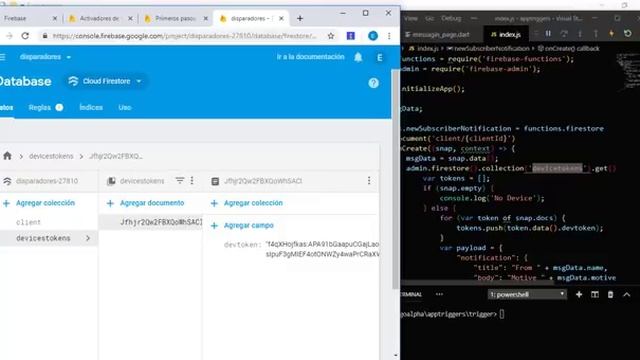This screenshot has height=360, width=640.
Task: Select the client collection
Action: 29,222
